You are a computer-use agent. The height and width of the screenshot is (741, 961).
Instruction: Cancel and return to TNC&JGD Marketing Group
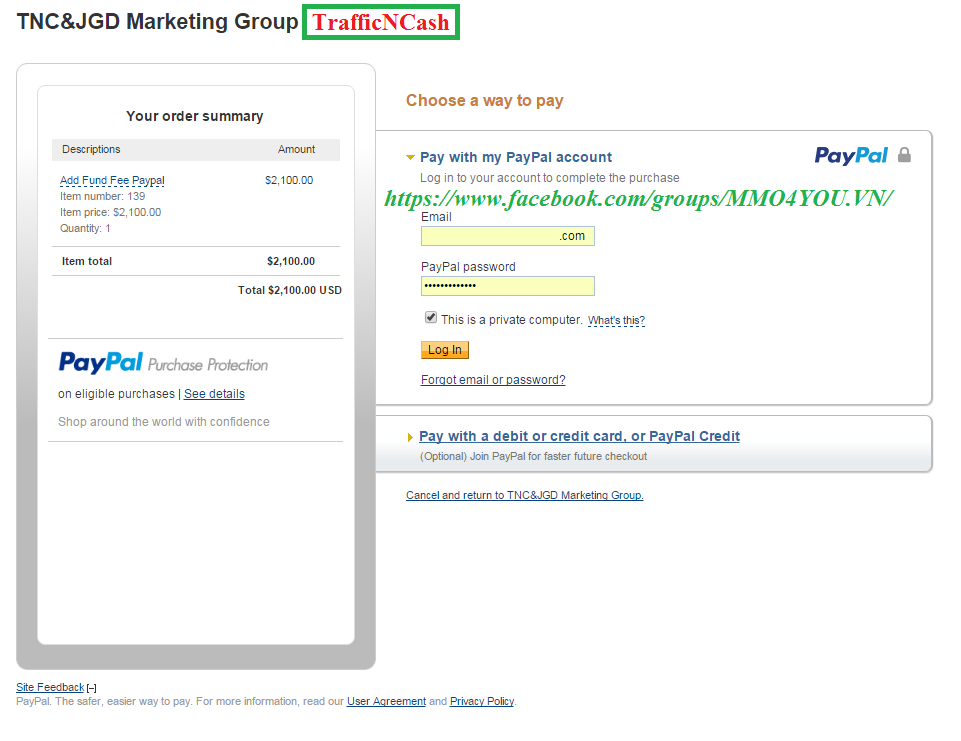pyautogui.click(x=524, y=495)
